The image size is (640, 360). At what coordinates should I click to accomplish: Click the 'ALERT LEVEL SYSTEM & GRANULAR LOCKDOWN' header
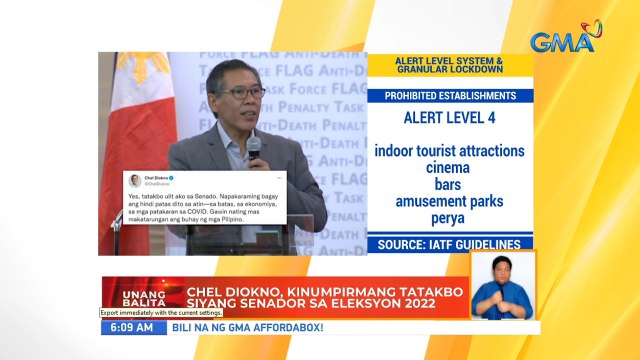[450, 65]
